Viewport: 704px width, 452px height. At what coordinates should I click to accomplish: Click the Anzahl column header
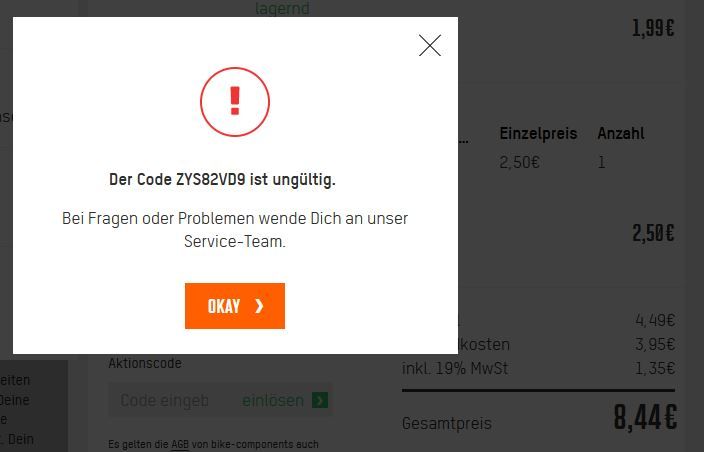click(x=621, y=133)
